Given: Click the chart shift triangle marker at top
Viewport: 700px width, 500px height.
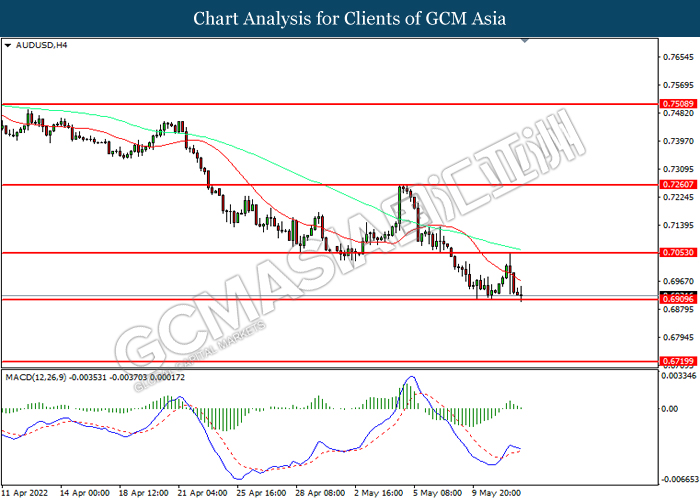Looking at the screenshot, I should coord(525,41).
